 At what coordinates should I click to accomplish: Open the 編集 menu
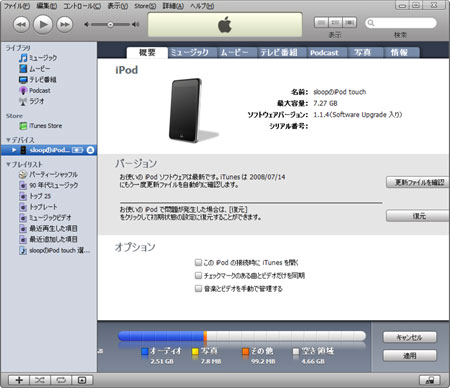point(46,6)
